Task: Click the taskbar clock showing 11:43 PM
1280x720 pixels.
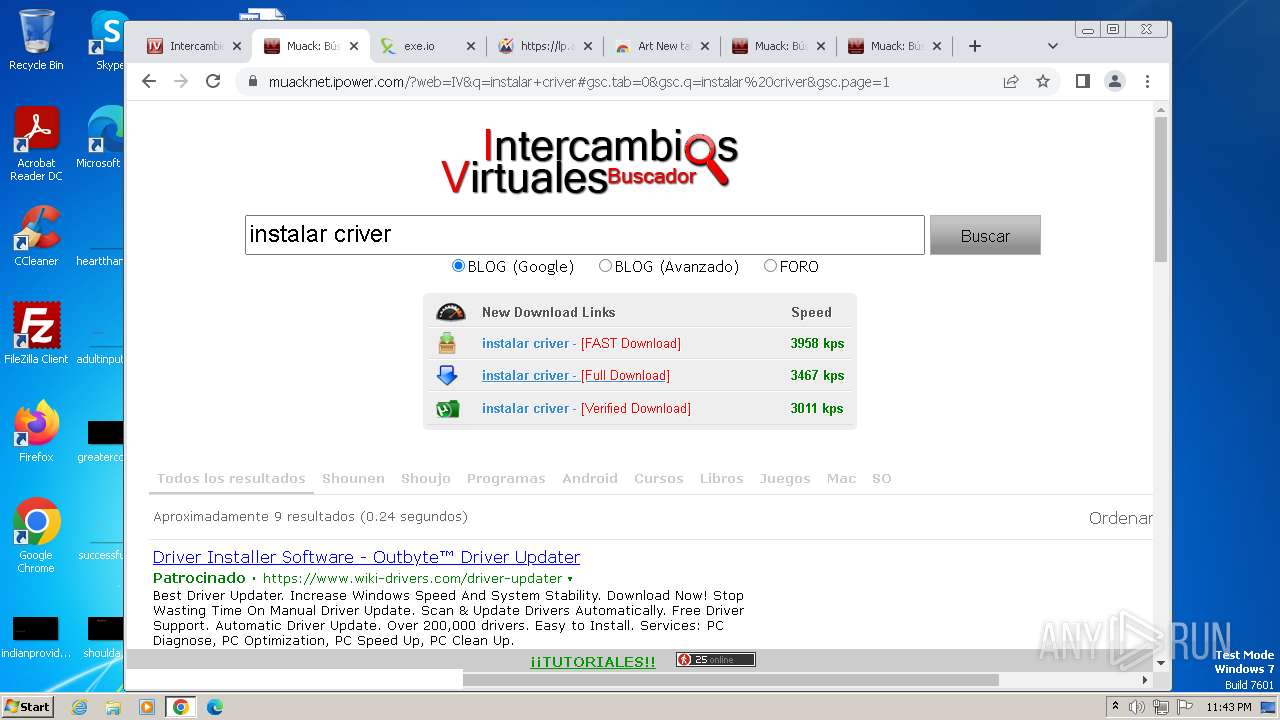Action: [1229, 707]
